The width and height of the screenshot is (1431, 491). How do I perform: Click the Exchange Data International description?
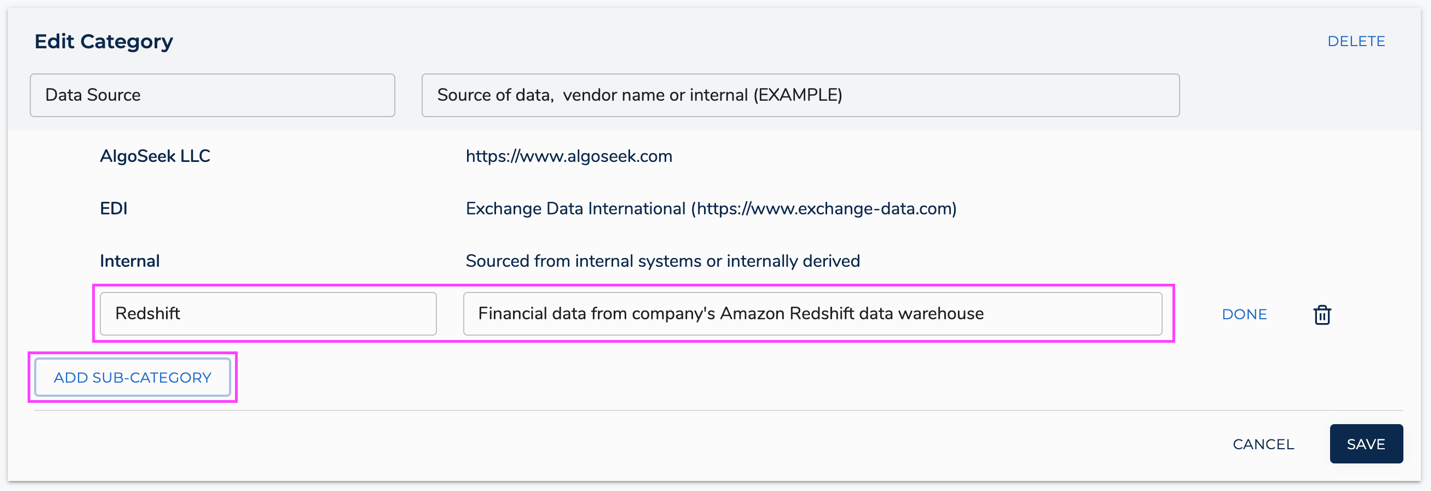[576, 209]
